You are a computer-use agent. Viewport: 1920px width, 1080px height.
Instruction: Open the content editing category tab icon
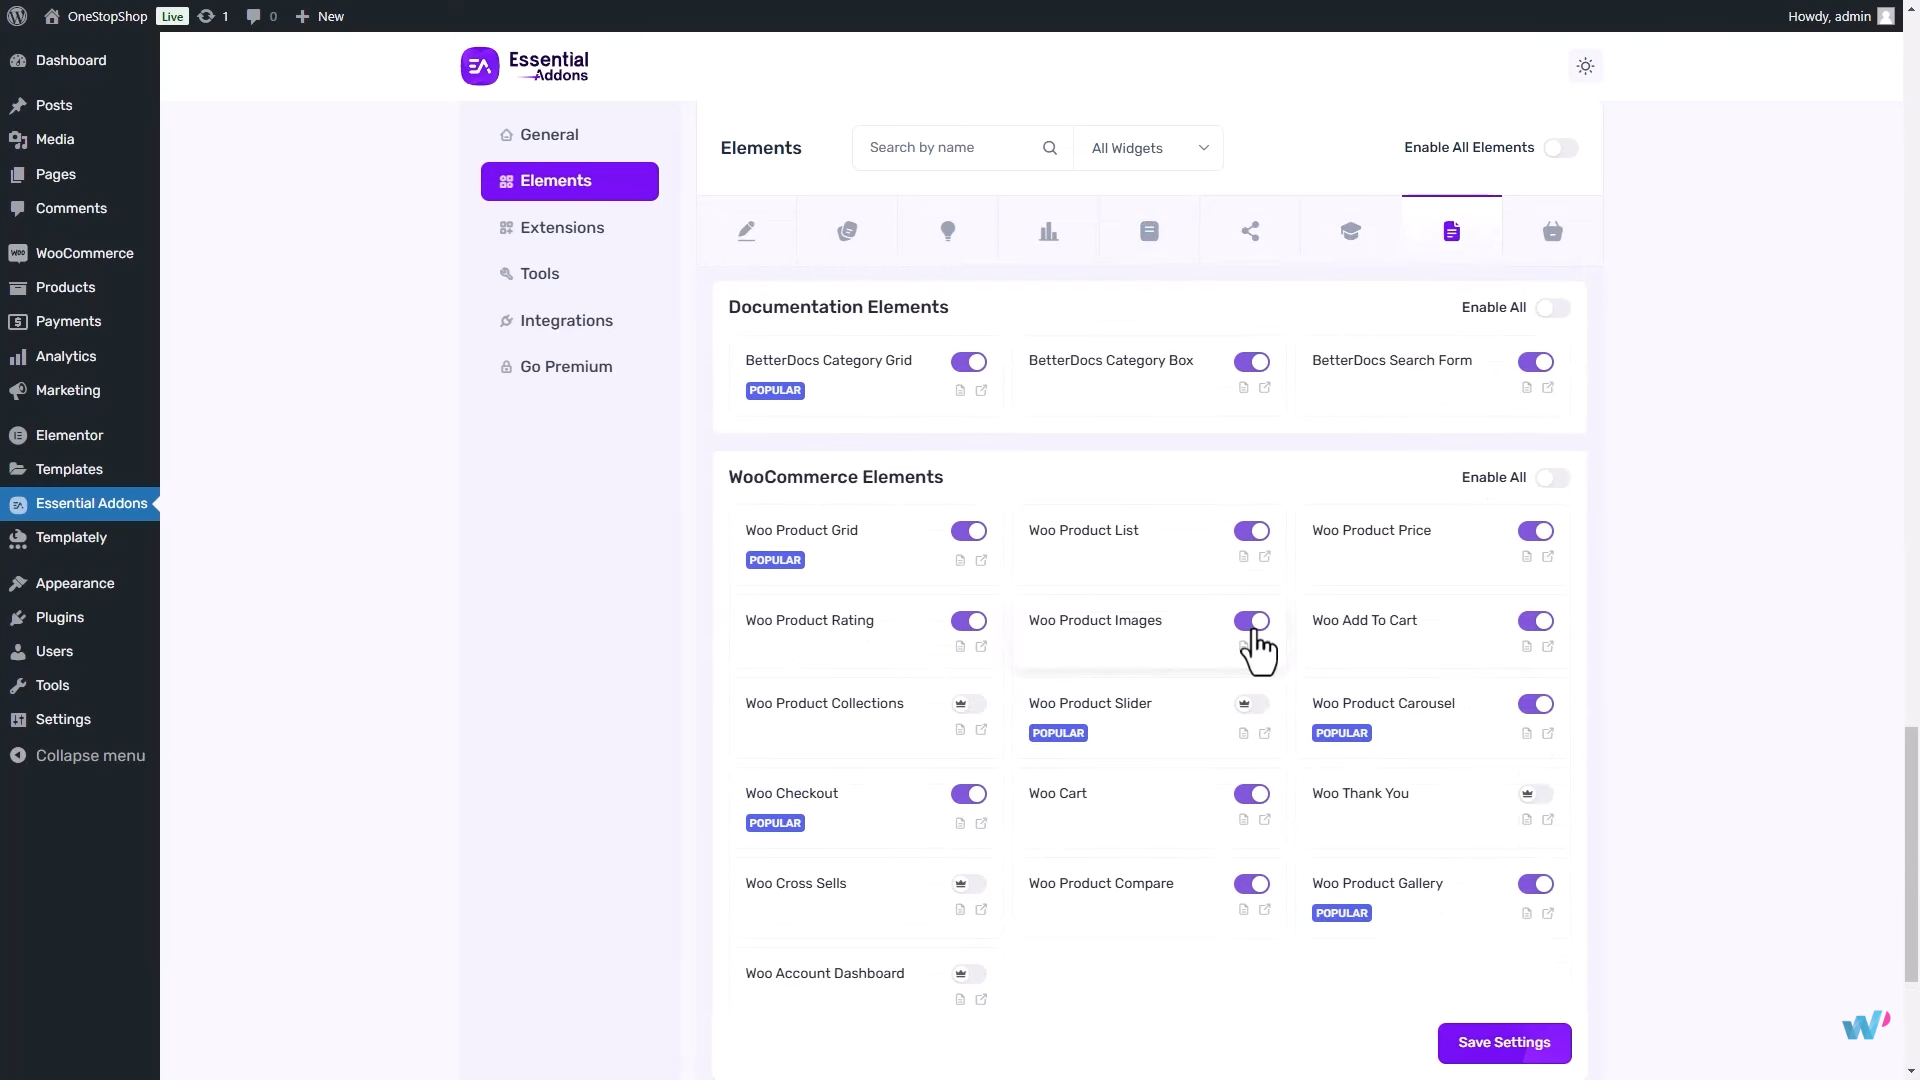click(x=748, y=230)
